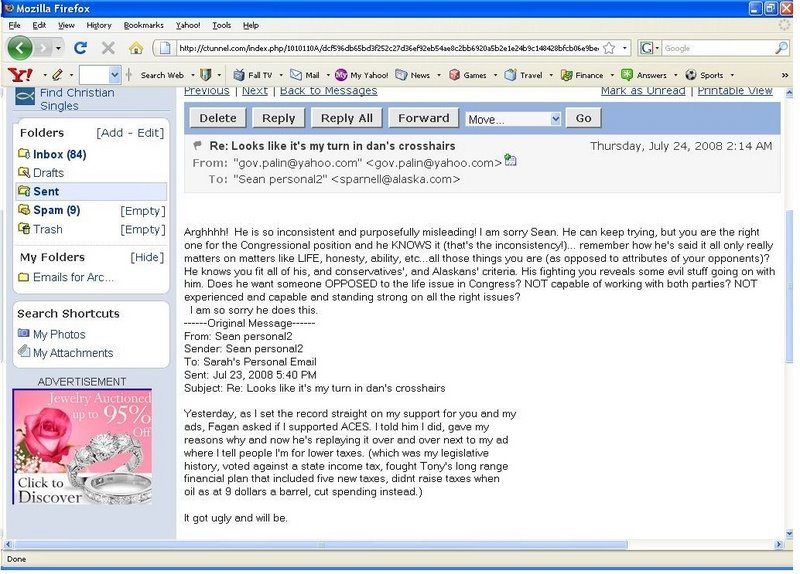Image resolution: width=800 pixels, height=574 pixels.
Task: Click the horizontal scrollbar at page bottom
Action: pyautogui.click(x=320, y=544)
